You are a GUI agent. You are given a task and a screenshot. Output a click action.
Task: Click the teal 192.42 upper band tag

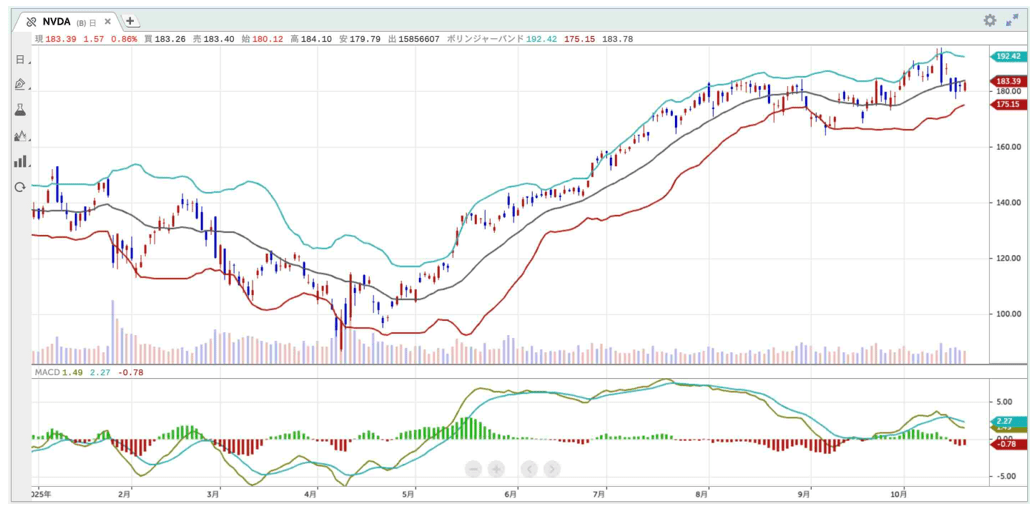click(1006, 57)
